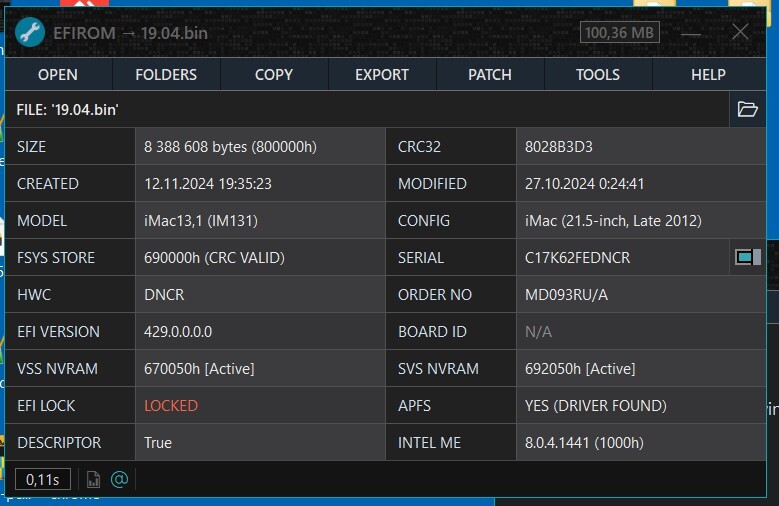
Task: Click the MODEL label cell
Action: pyautogui.click(x=70, y=221)
